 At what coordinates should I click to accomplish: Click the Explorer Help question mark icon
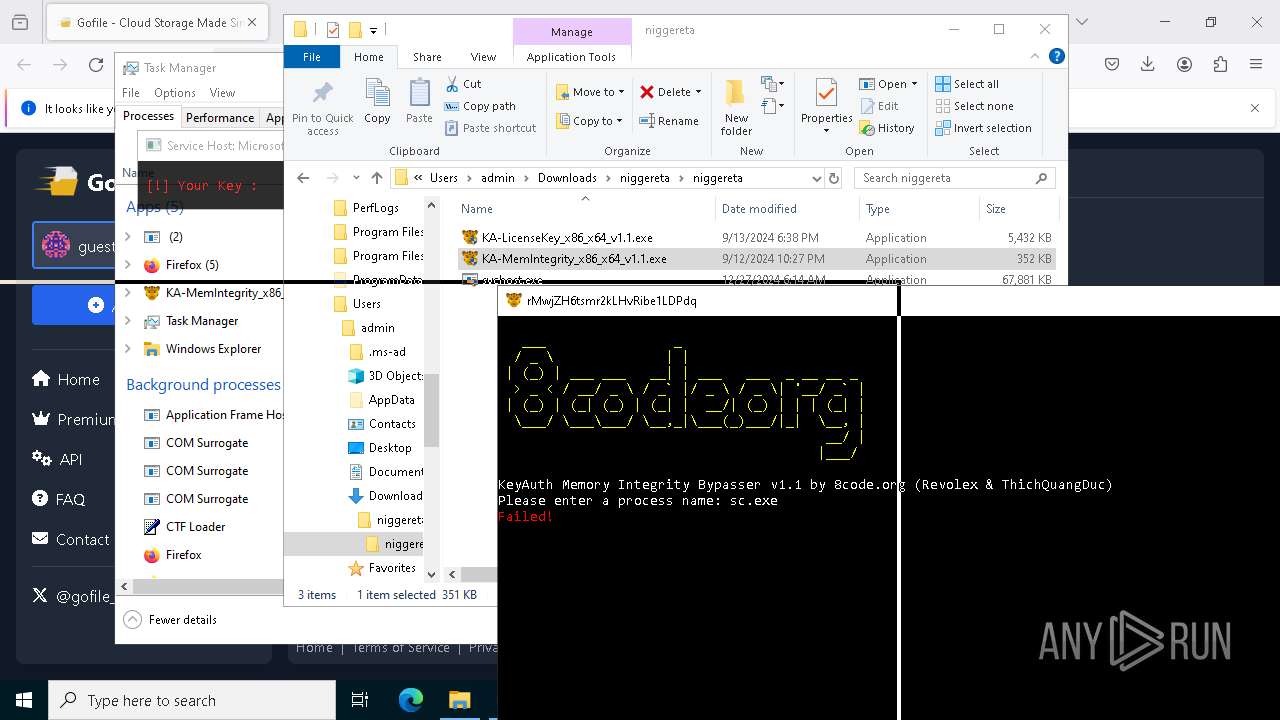point(1056,57)
